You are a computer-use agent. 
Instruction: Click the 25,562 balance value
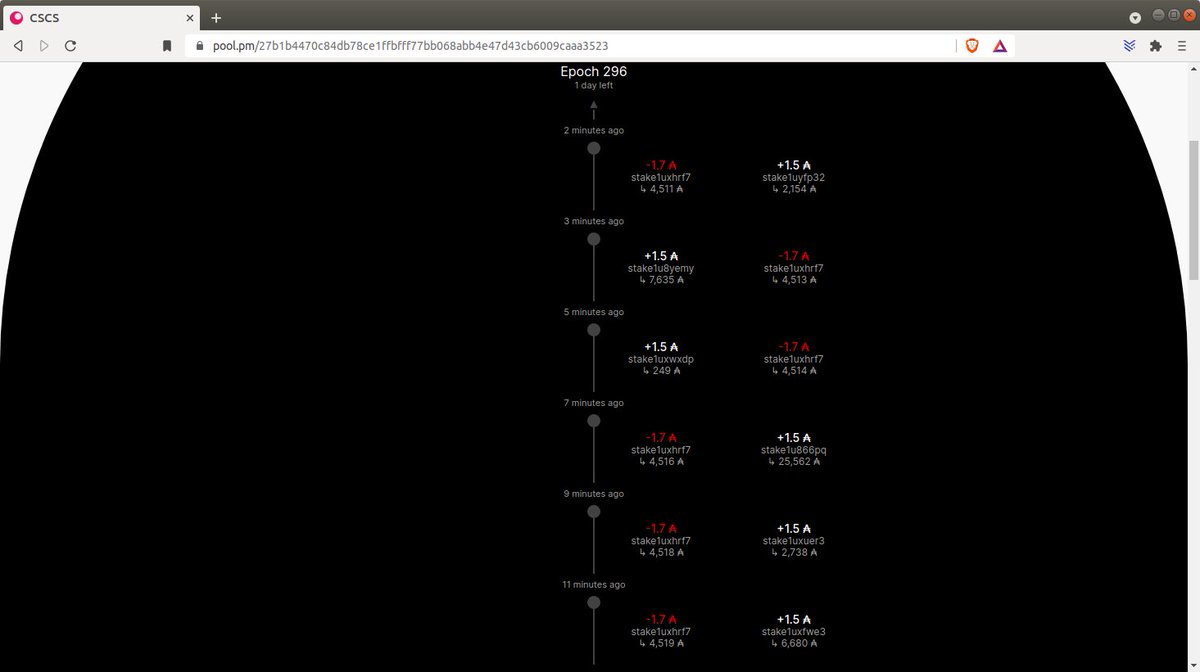tap(794, 462)
